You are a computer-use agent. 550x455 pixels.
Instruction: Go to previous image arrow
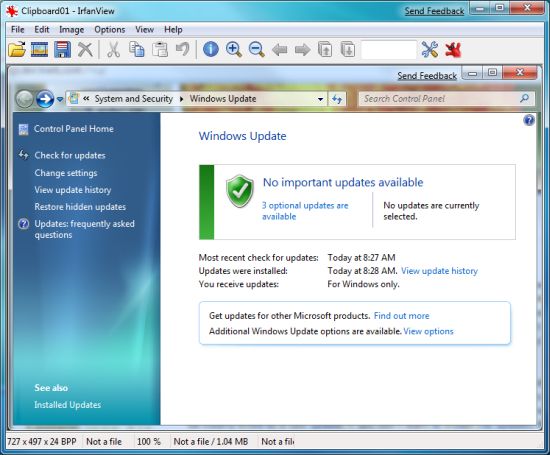pos(280,50)
